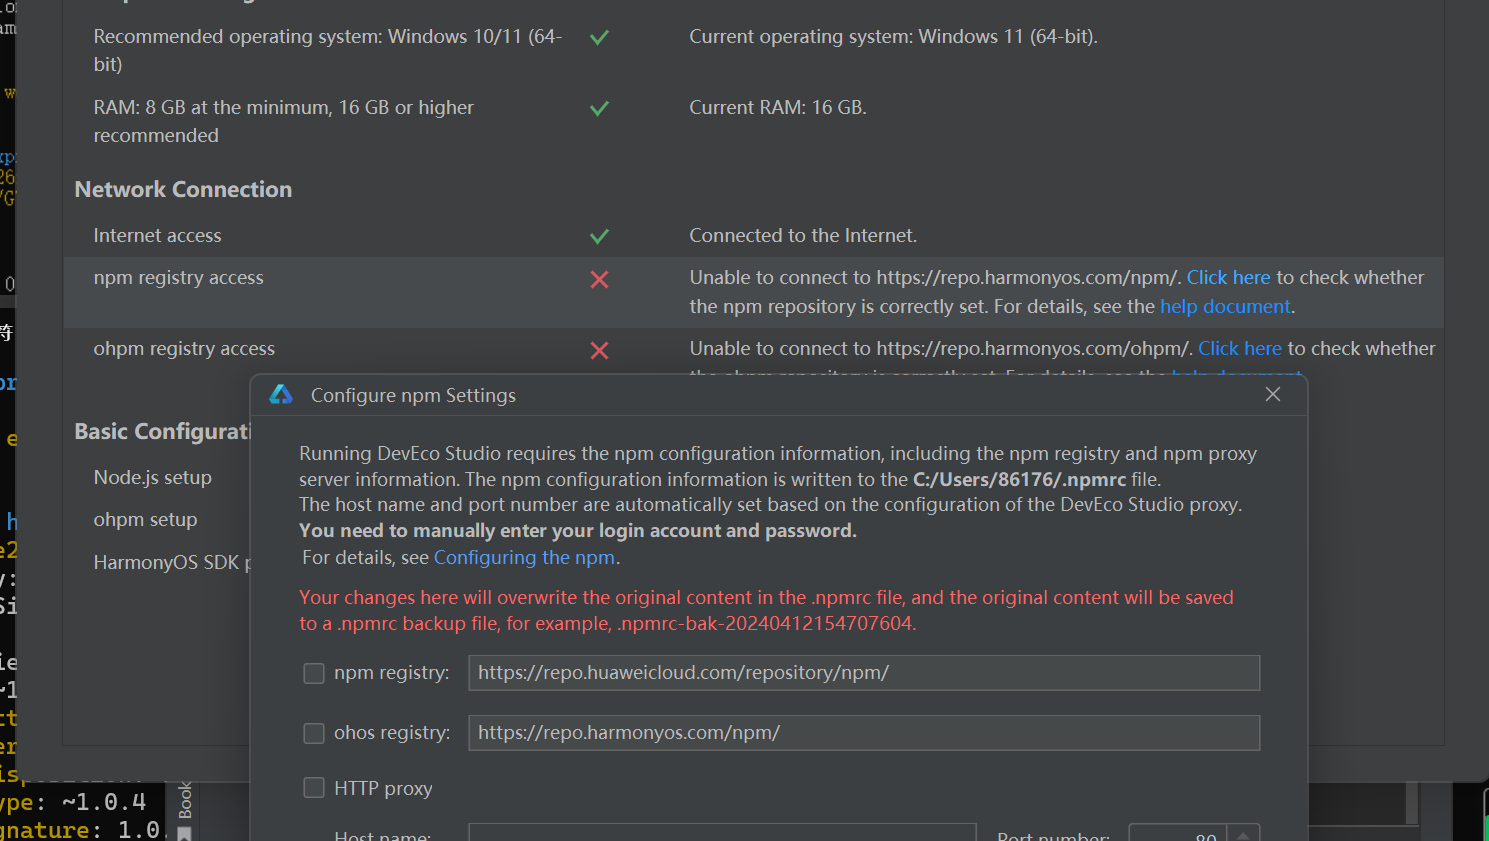This screenshot has width=1489, height=841.
Task: Click 'Current operating system: Windows 11' text
Action: pyautogui.click(x=893, y=37)
